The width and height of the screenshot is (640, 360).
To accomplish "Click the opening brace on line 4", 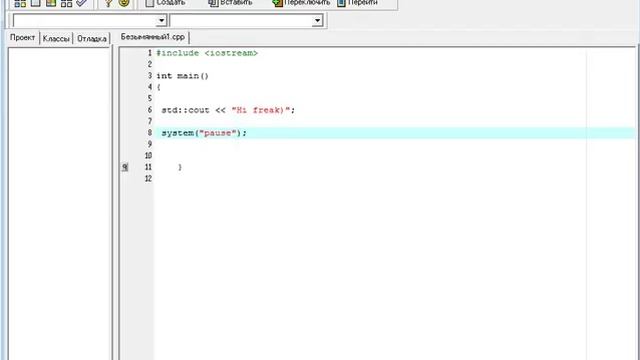I will [159, 87].
